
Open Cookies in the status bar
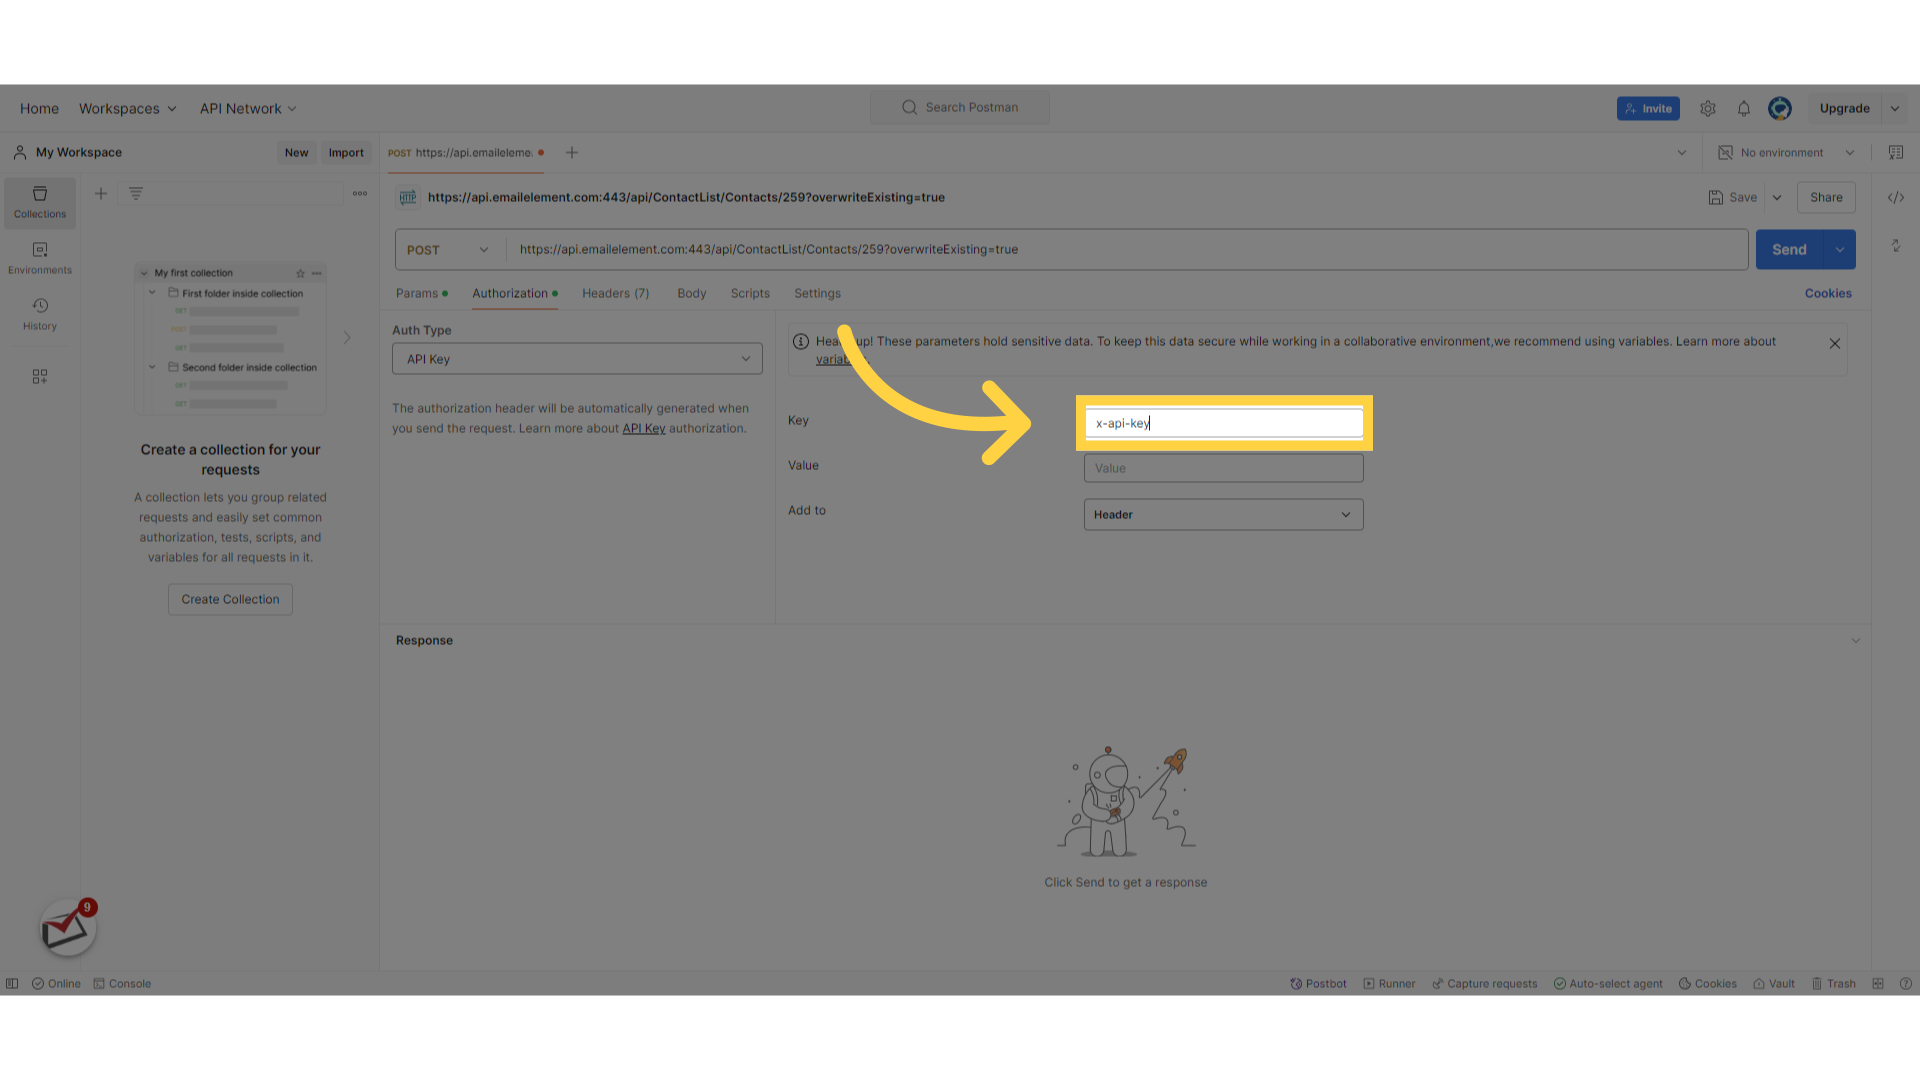coord(1708,984)
